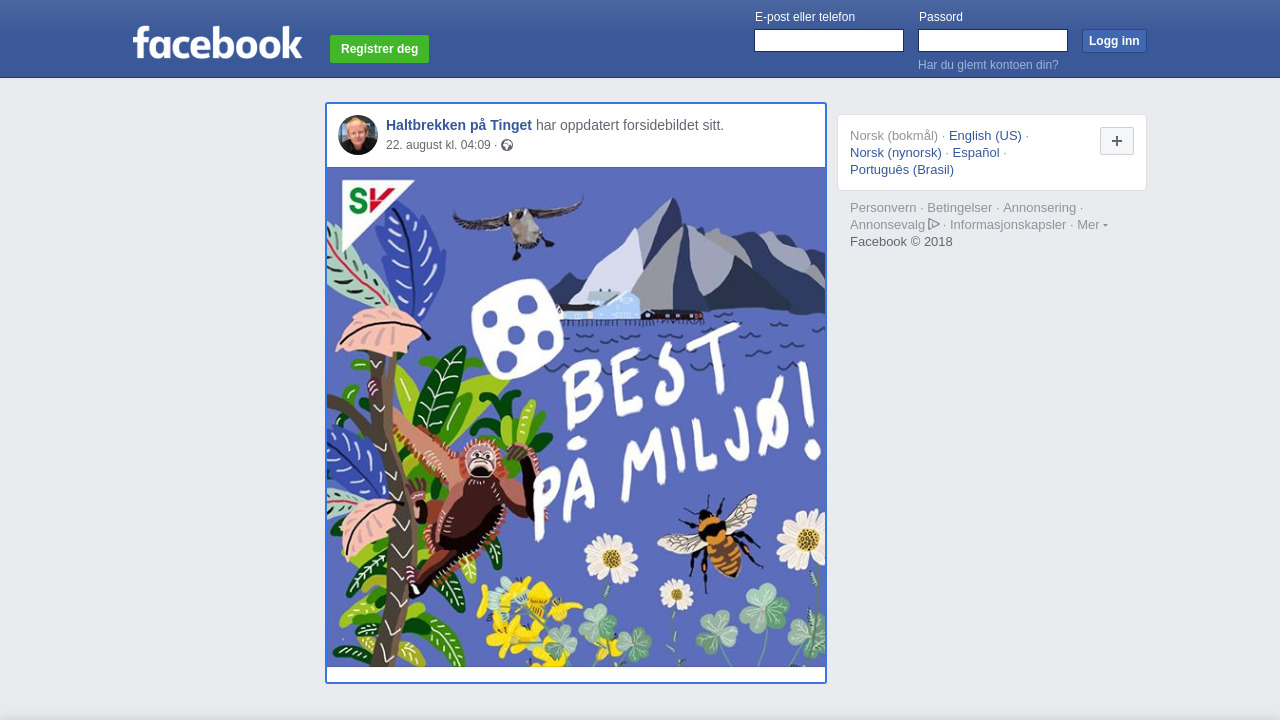Open the Haltbrekken profile picture
Viewport: 1280px width, 720px height.
(x=358, y=135)
